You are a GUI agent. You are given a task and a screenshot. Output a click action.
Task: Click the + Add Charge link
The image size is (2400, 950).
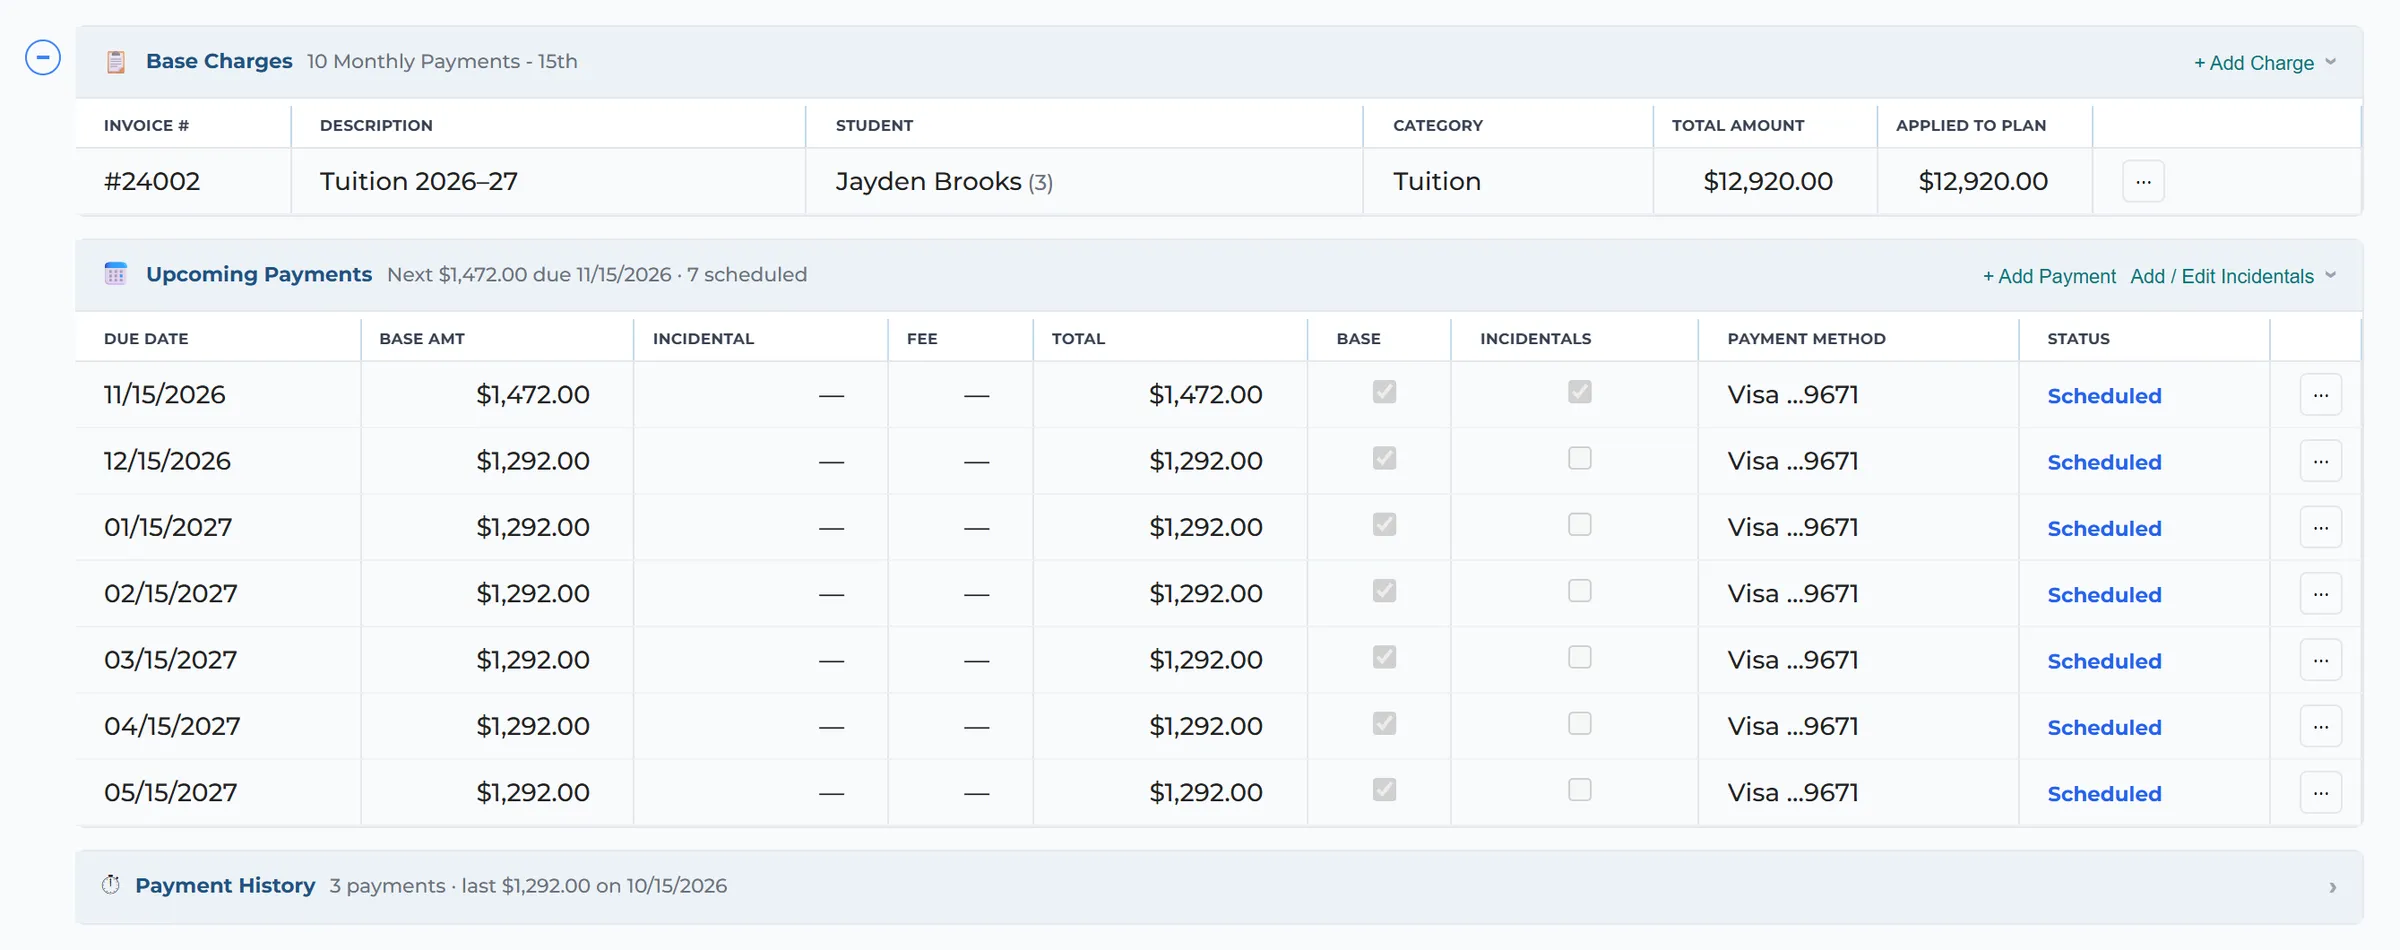pyautogui.click(x=2254, y=63)
